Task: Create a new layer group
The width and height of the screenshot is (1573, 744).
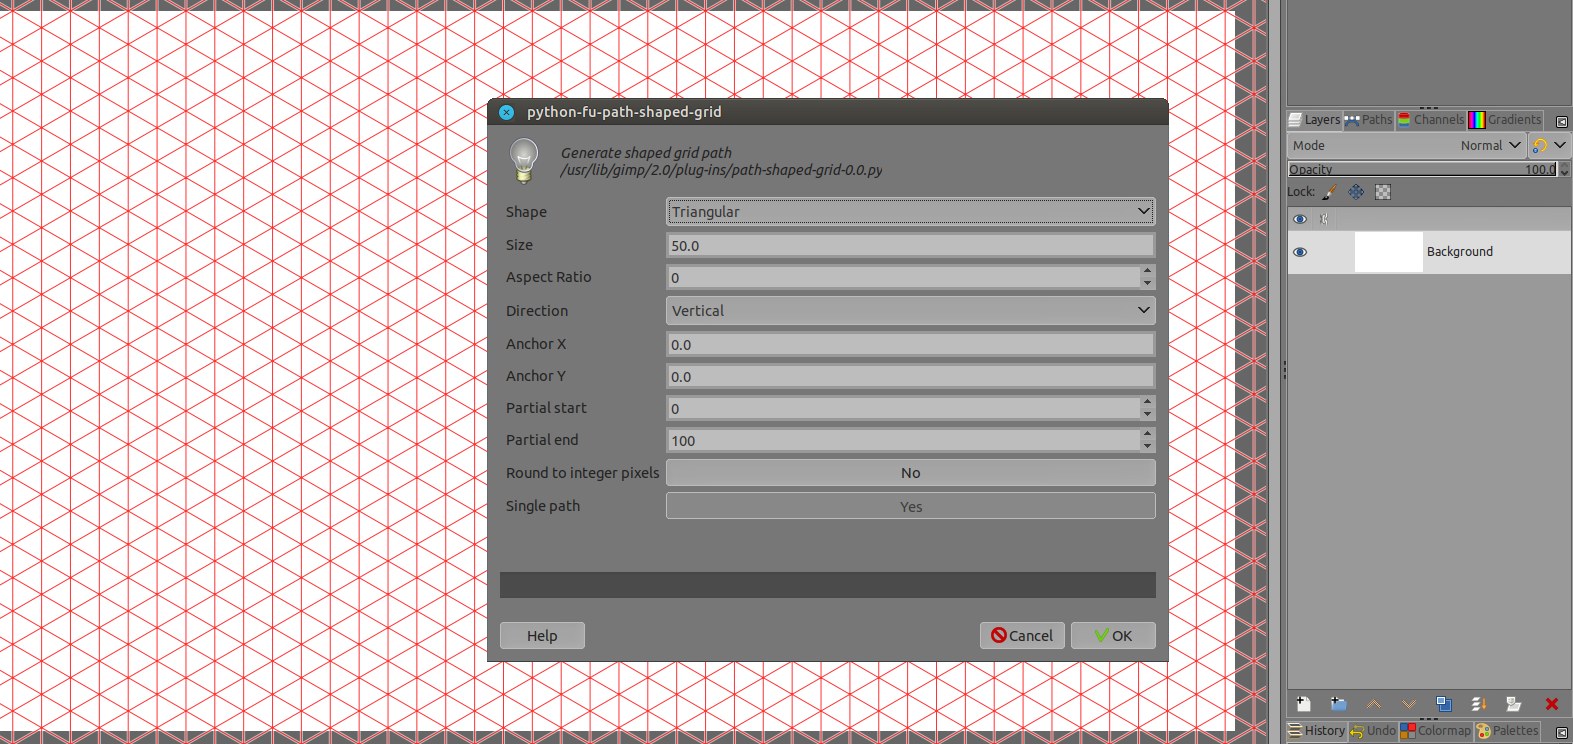Action: tap(1338, 704)
